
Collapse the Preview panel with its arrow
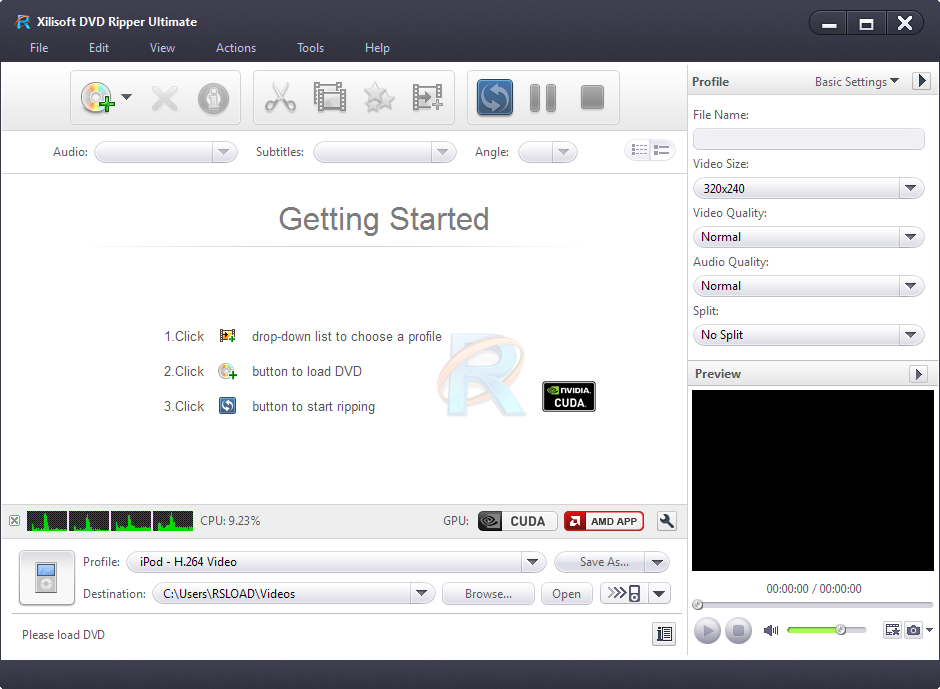coord(918,374)
